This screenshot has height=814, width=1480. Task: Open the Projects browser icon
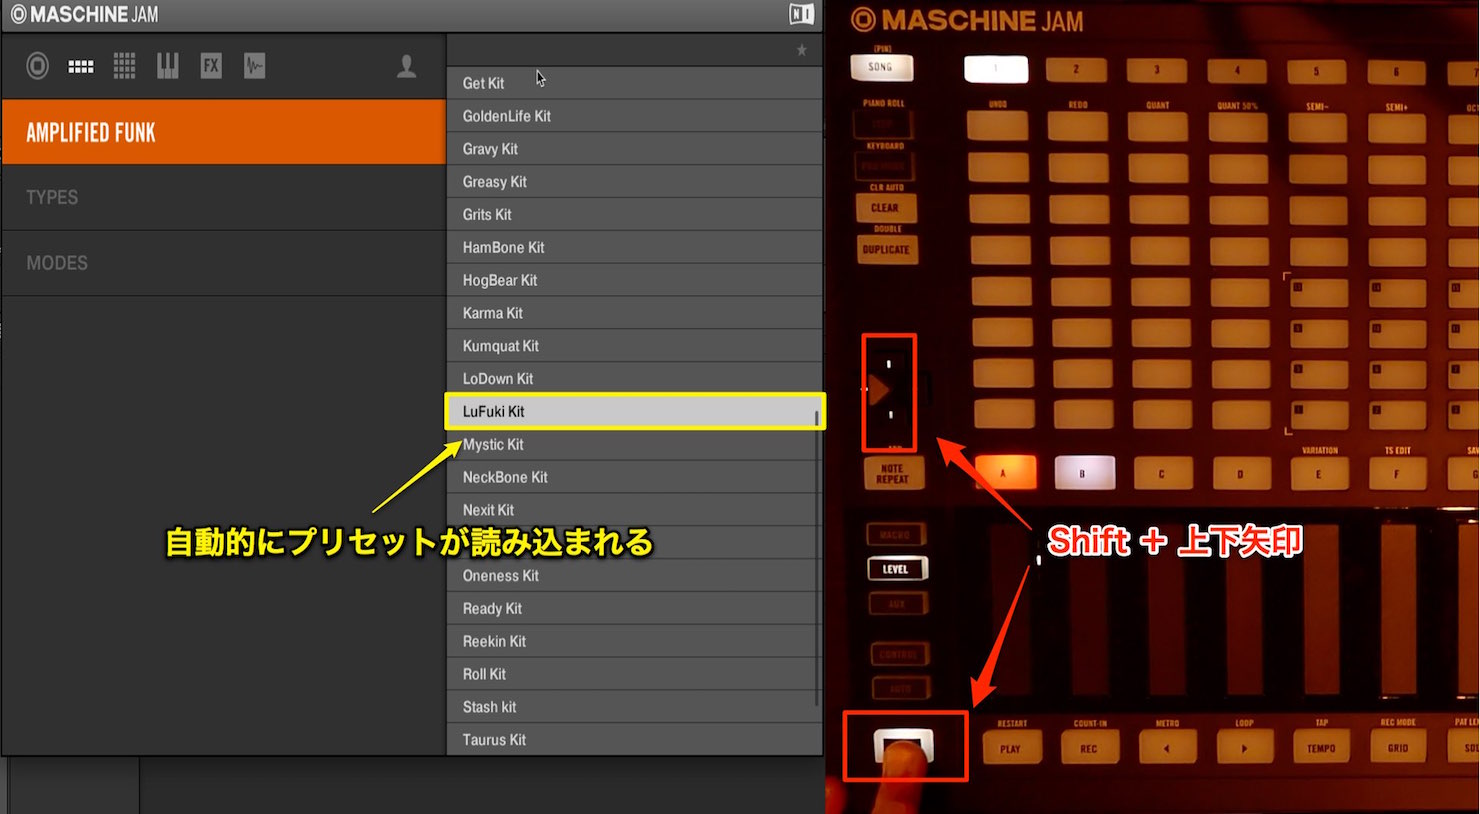(37, 66)
